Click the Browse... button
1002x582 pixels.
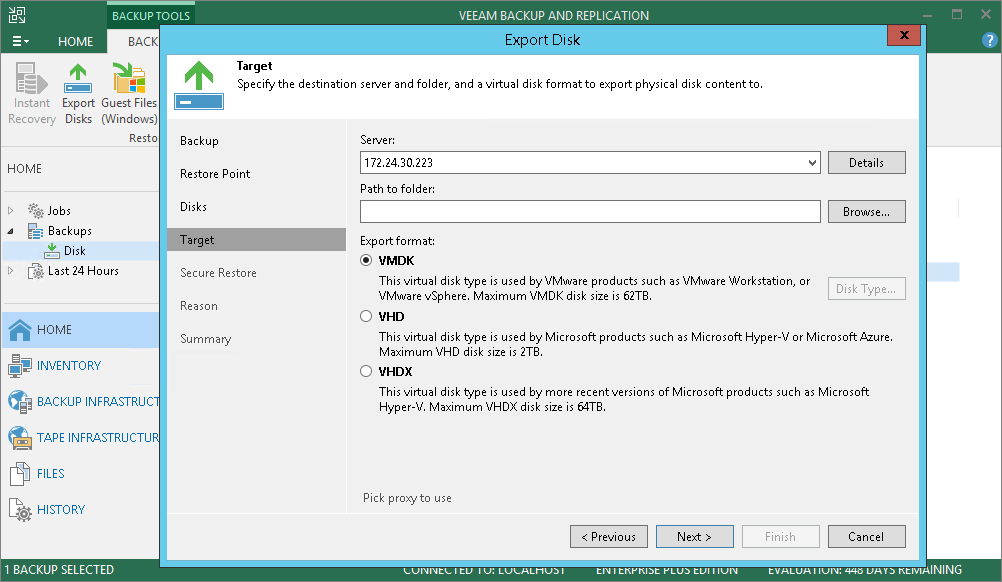pyautogui.click(x=867, y=212)
